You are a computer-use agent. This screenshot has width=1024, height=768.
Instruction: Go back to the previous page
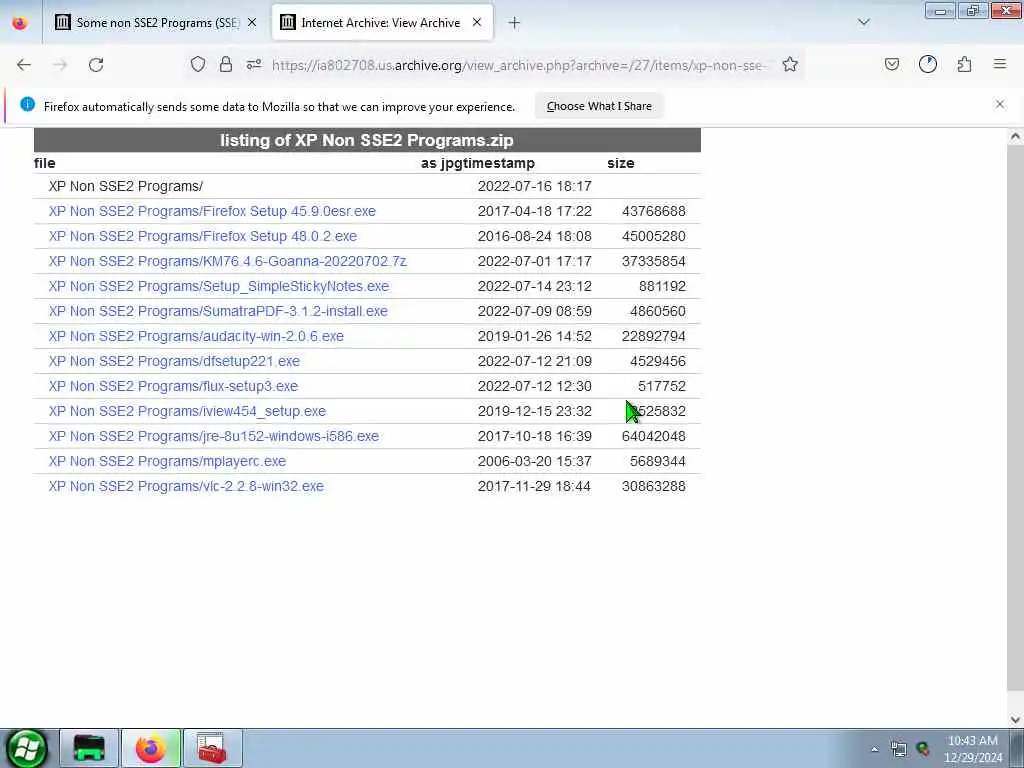click(x=24, y=65)
